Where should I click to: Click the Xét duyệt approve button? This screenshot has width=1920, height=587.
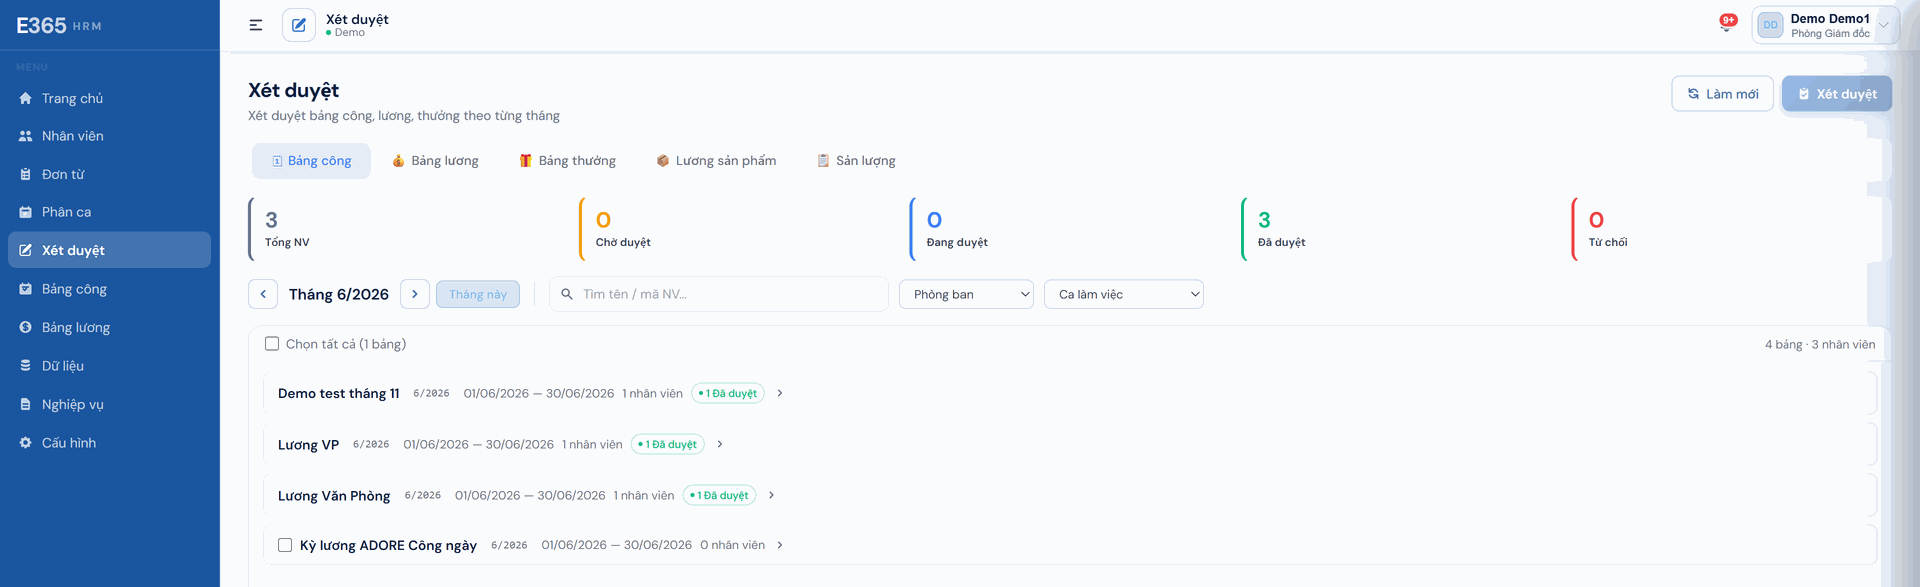coord(1836,94)
